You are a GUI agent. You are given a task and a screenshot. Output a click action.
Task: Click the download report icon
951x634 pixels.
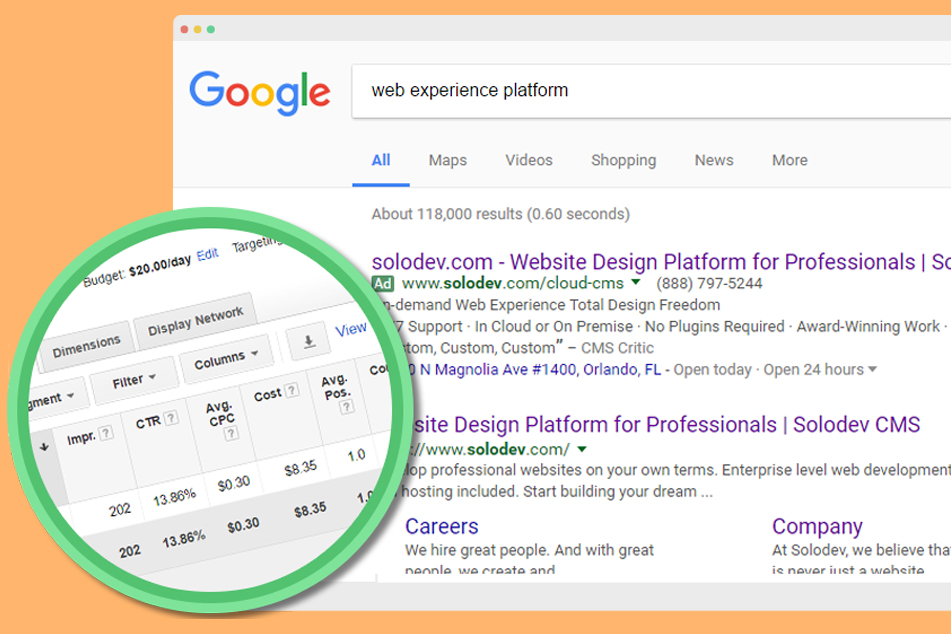coord(309,341)
